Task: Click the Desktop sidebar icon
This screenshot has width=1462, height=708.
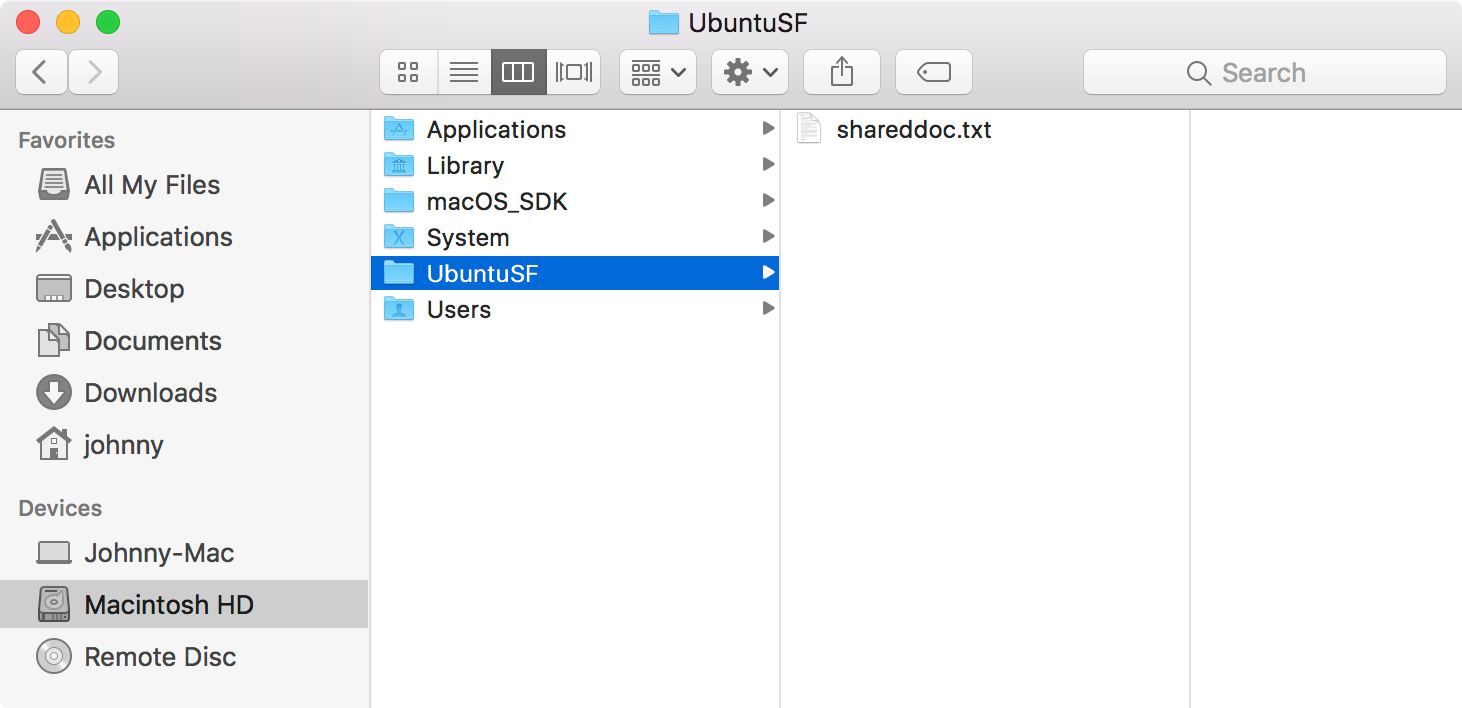Action: point(54,289)
